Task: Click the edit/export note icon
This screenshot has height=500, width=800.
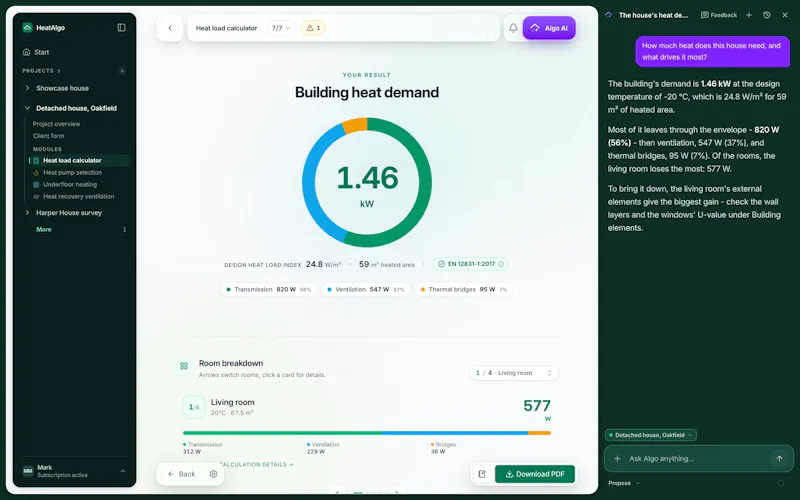Action: click(x=482, y=474)
